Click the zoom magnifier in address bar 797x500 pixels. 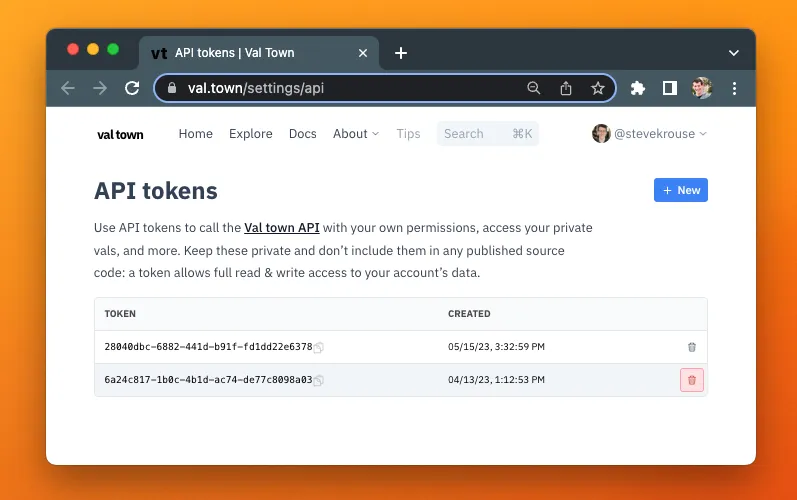534,88
